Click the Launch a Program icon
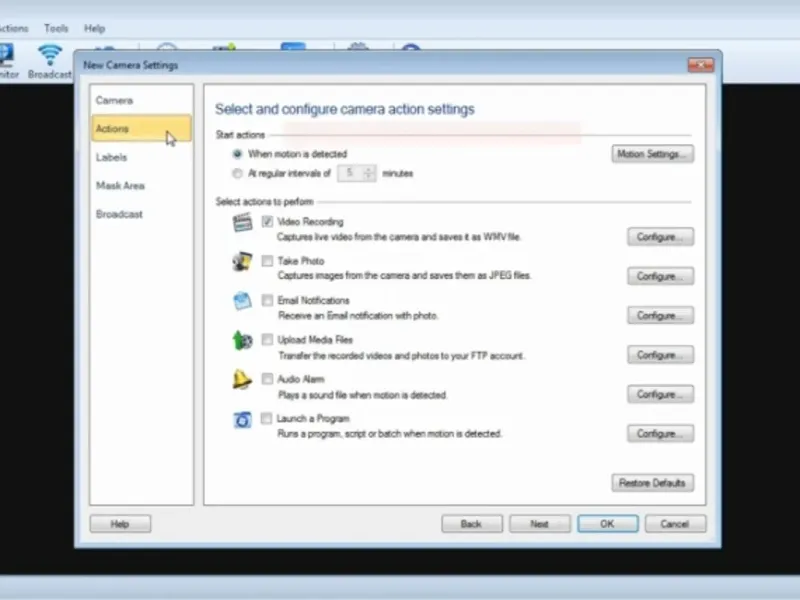800x600 pixels. [x=242, y=419]
